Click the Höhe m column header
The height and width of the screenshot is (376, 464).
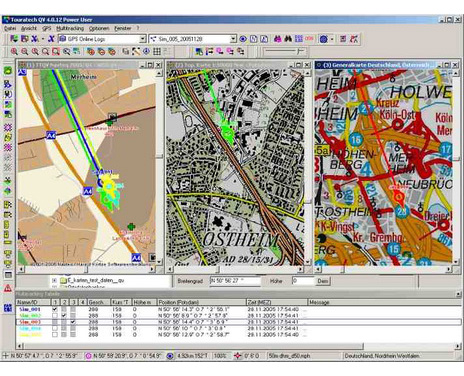coord(144,302)
